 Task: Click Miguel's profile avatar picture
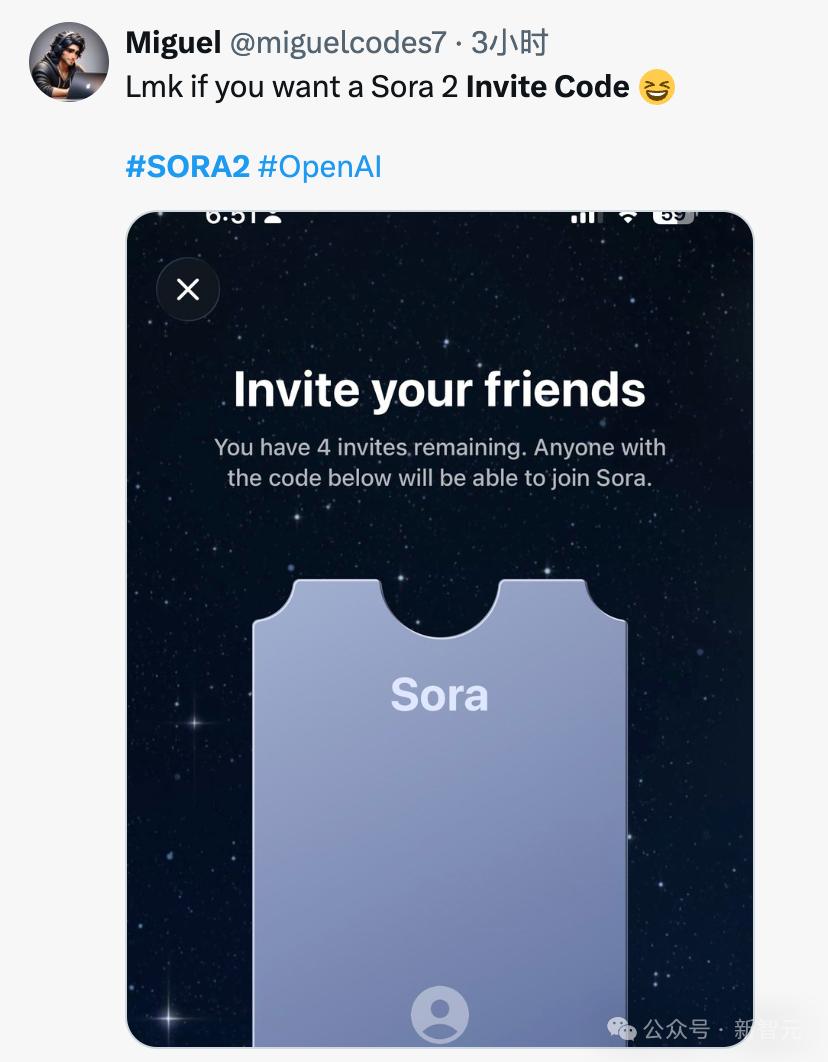point(68,61)
